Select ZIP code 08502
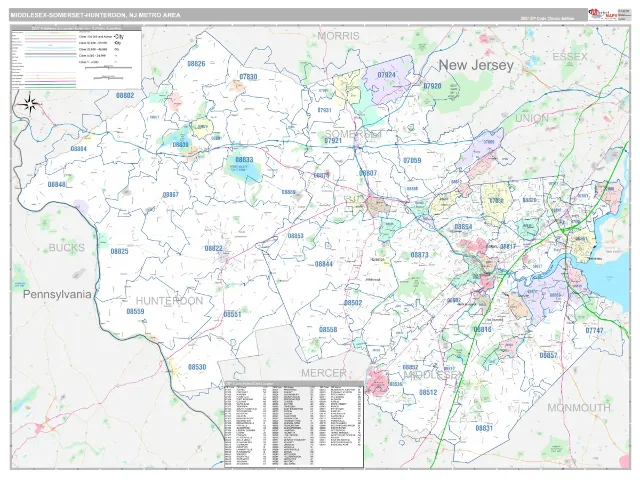Viewport: 640px width, 480px height. [353, 303]
